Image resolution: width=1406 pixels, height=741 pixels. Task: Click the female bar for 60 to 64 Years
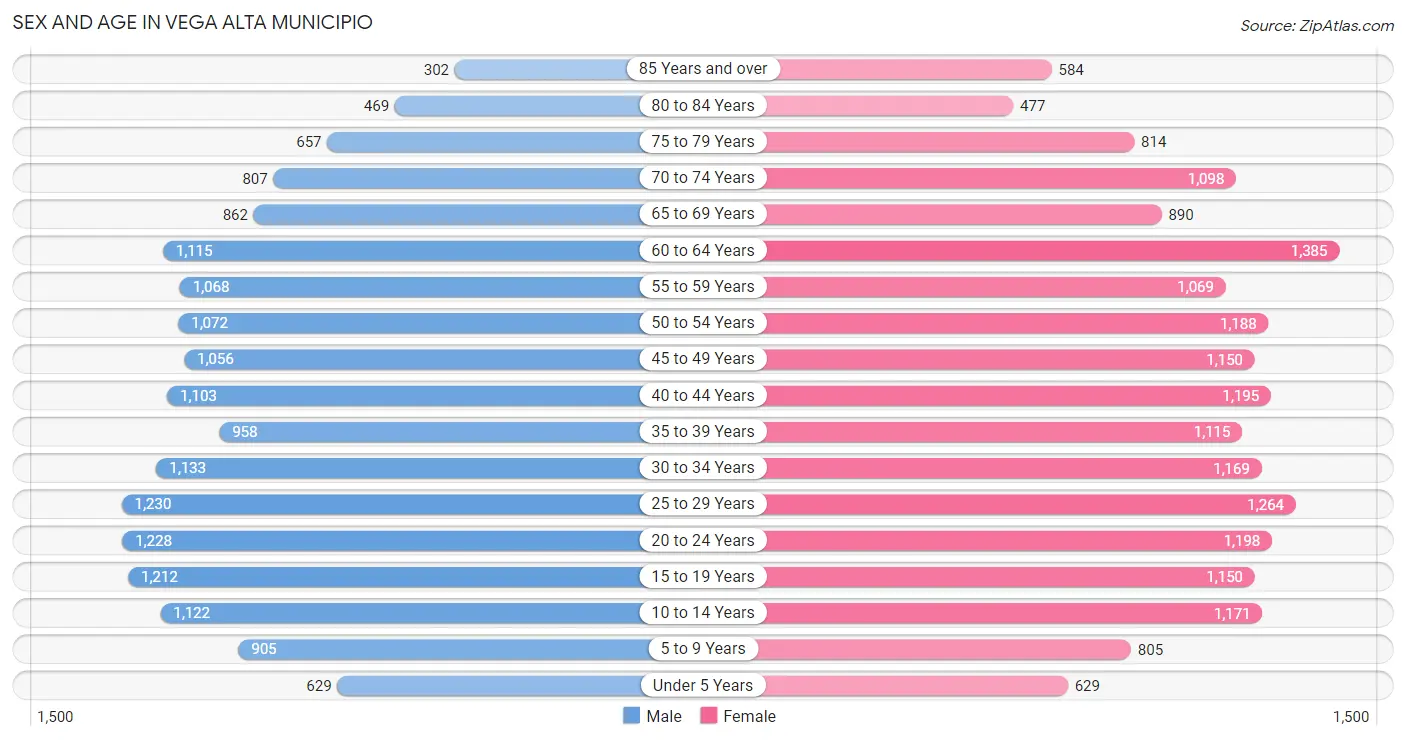tap(1052, 251)
